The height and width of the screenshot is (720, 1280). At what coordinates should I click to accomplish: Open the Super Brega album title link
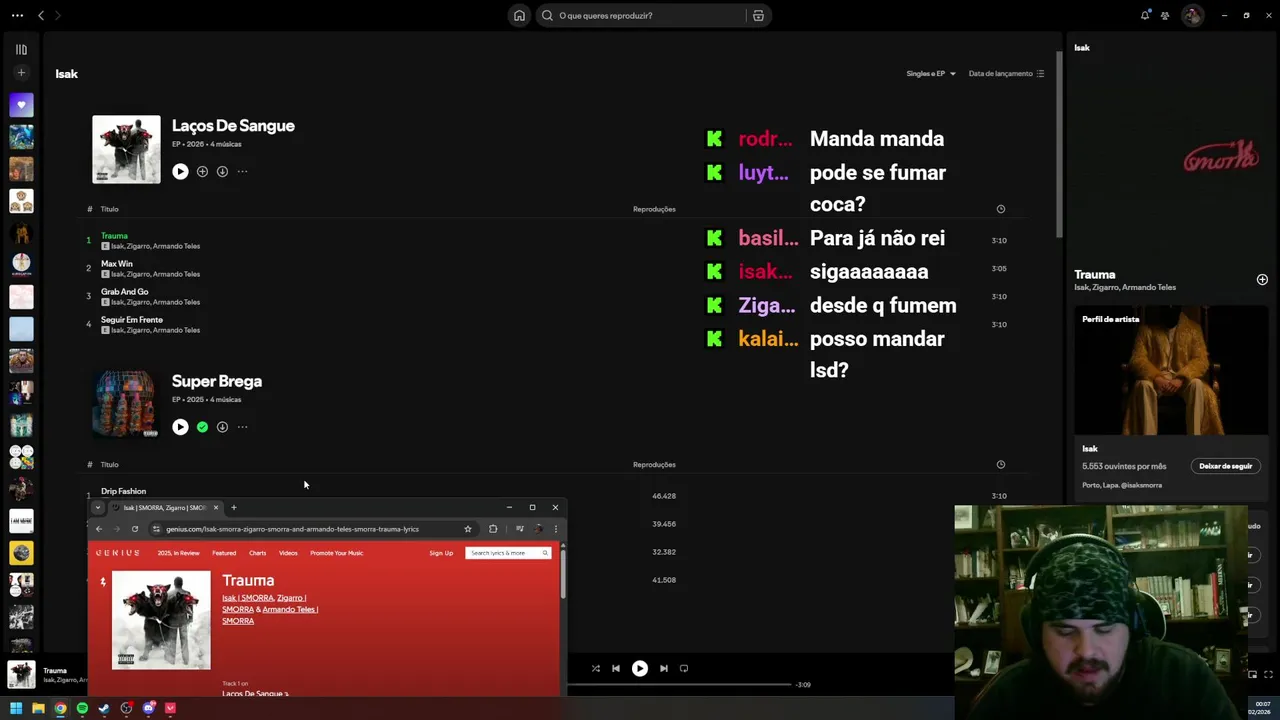pos(217,381)
